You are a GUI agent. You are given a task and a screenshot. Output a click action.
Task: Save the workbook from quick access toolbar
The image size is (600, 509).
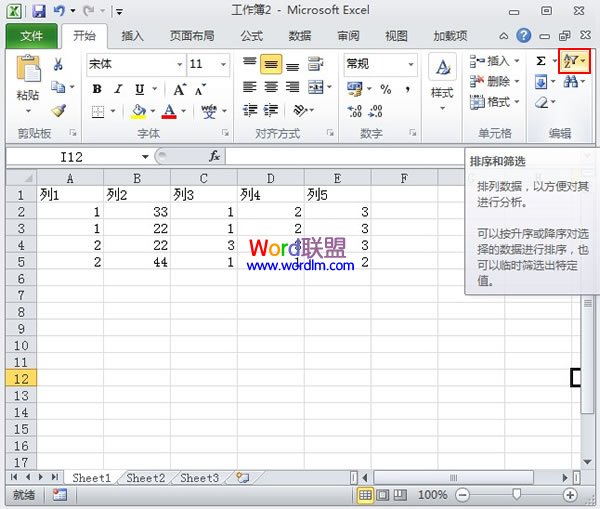point(39,11)
